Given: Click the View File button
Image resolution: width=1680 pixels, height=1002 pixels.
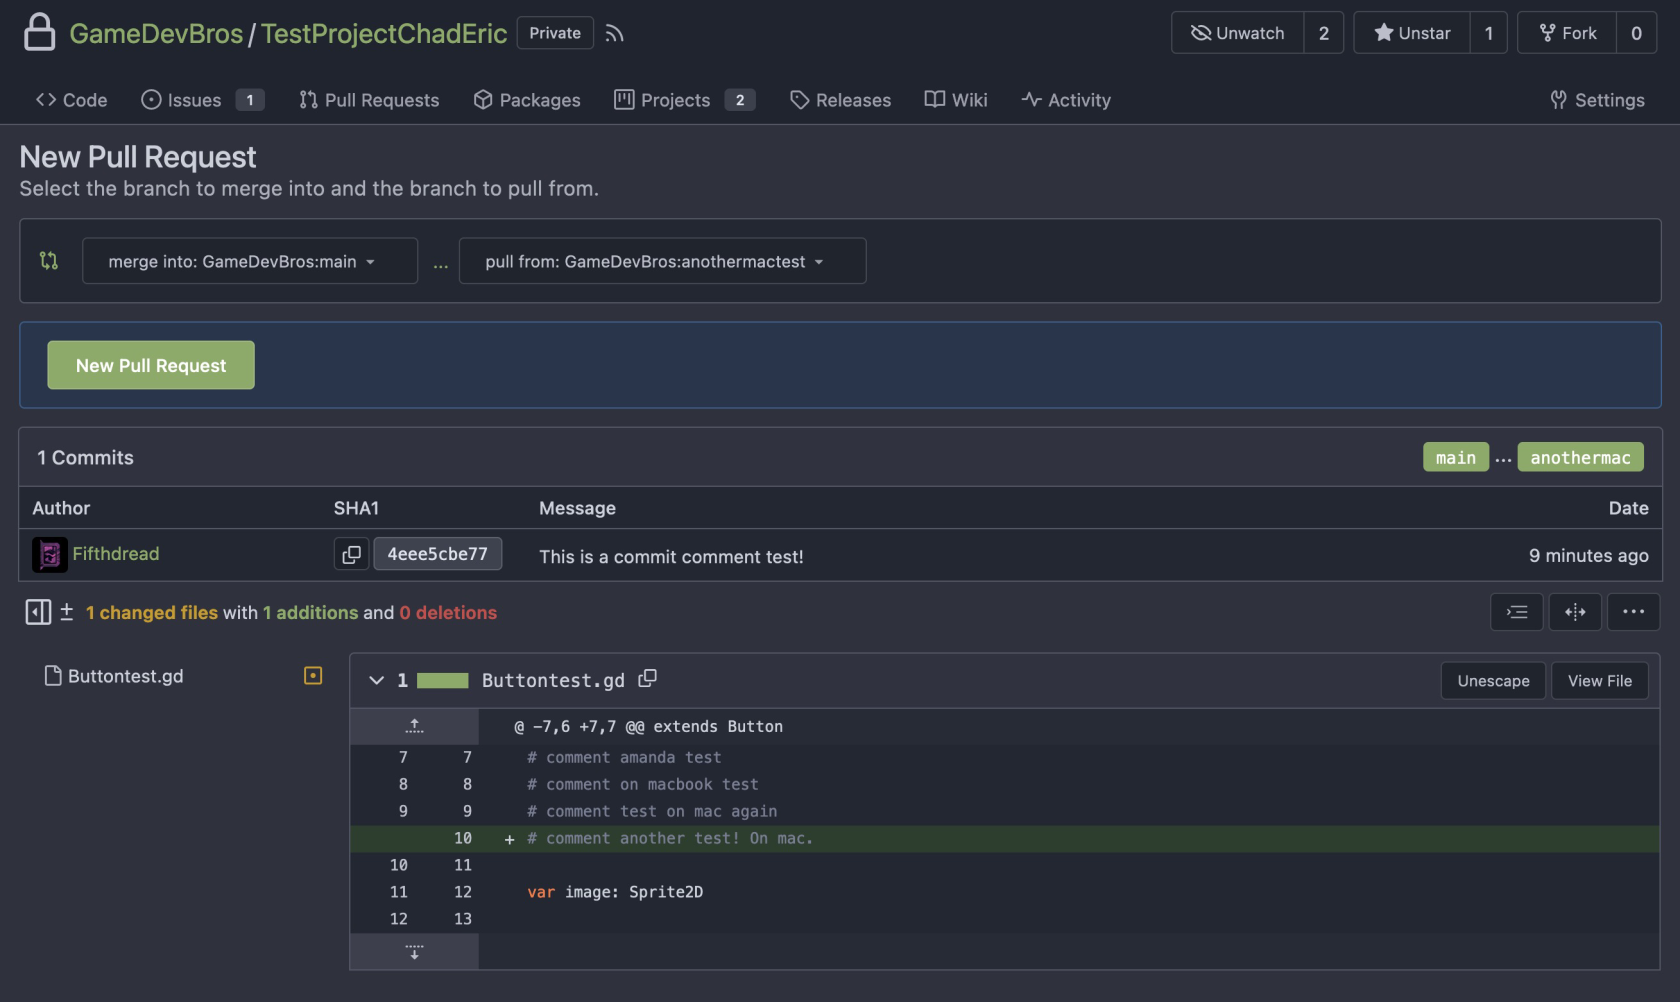Looking at the screenshot, I should pos(1599,681).
